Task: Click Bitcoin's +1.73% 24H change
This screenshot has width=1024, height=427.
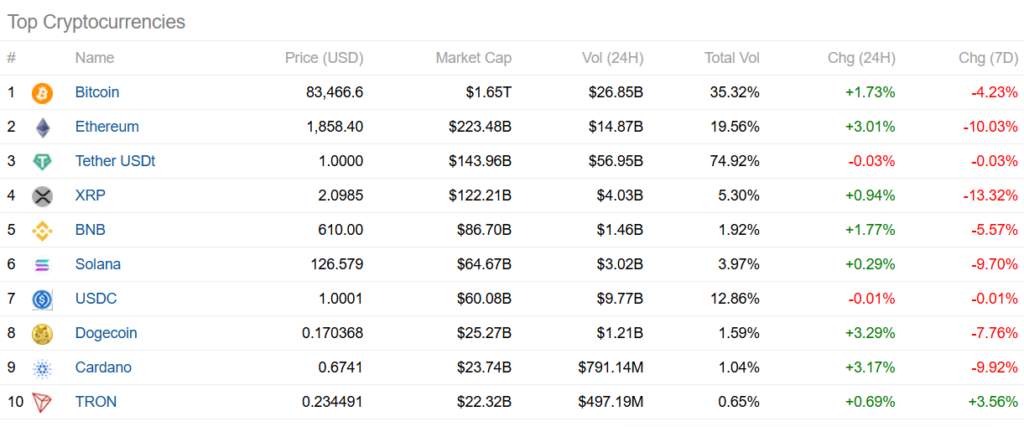Action: coord(870,92)
